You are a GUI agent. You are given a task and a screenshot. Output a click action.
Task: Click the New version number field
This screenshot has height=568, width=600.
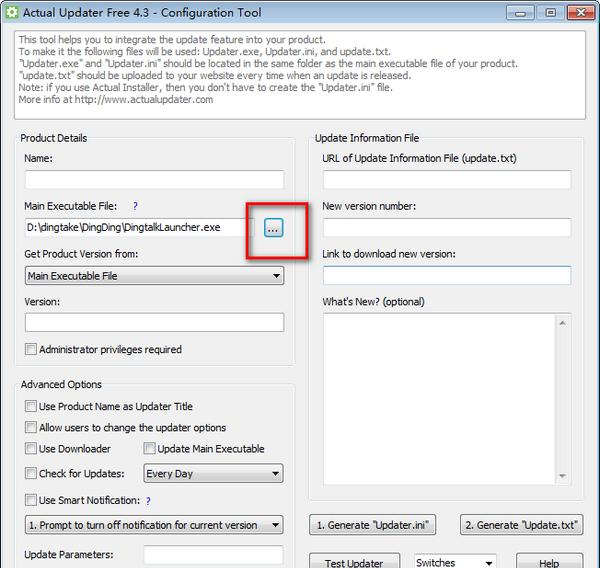pyautogui.click(x=447, y=228)
